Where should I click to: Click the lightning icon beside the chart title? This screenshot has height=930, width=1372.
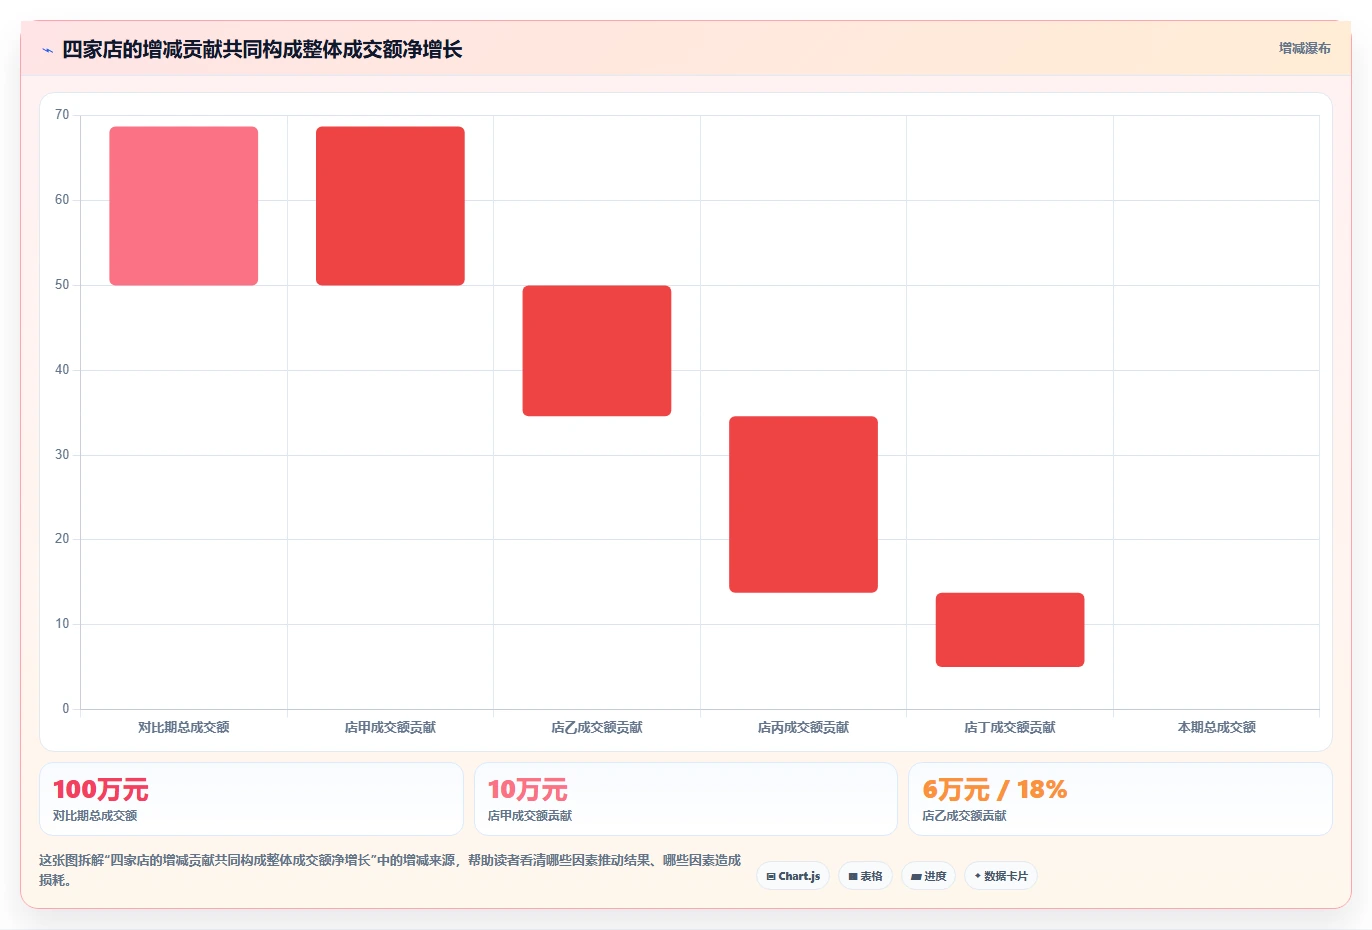tap(47, 50)
